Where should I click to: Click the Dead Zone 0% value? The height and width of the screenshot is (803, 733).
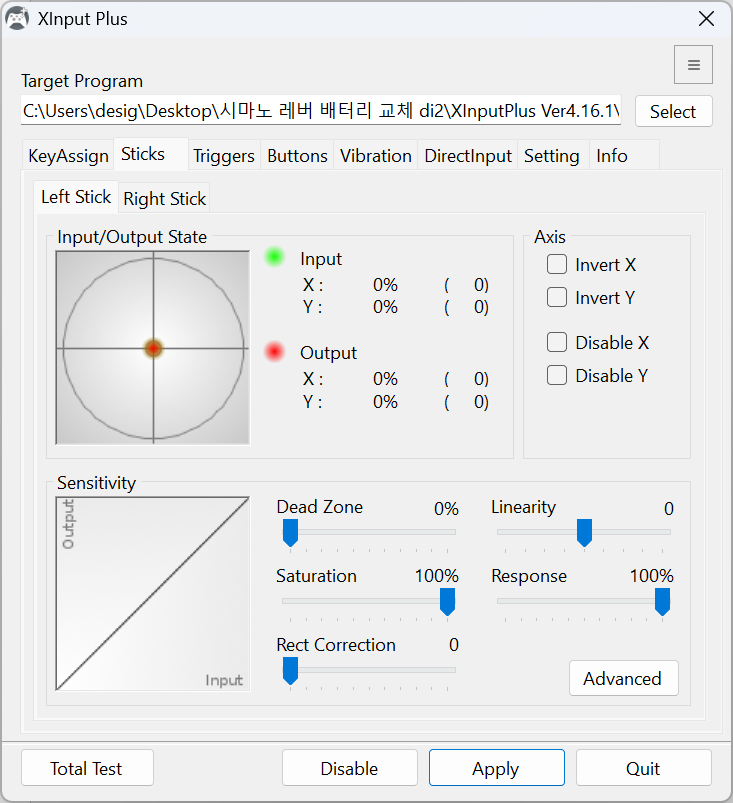pyautogui.click(x=446, y=509)
